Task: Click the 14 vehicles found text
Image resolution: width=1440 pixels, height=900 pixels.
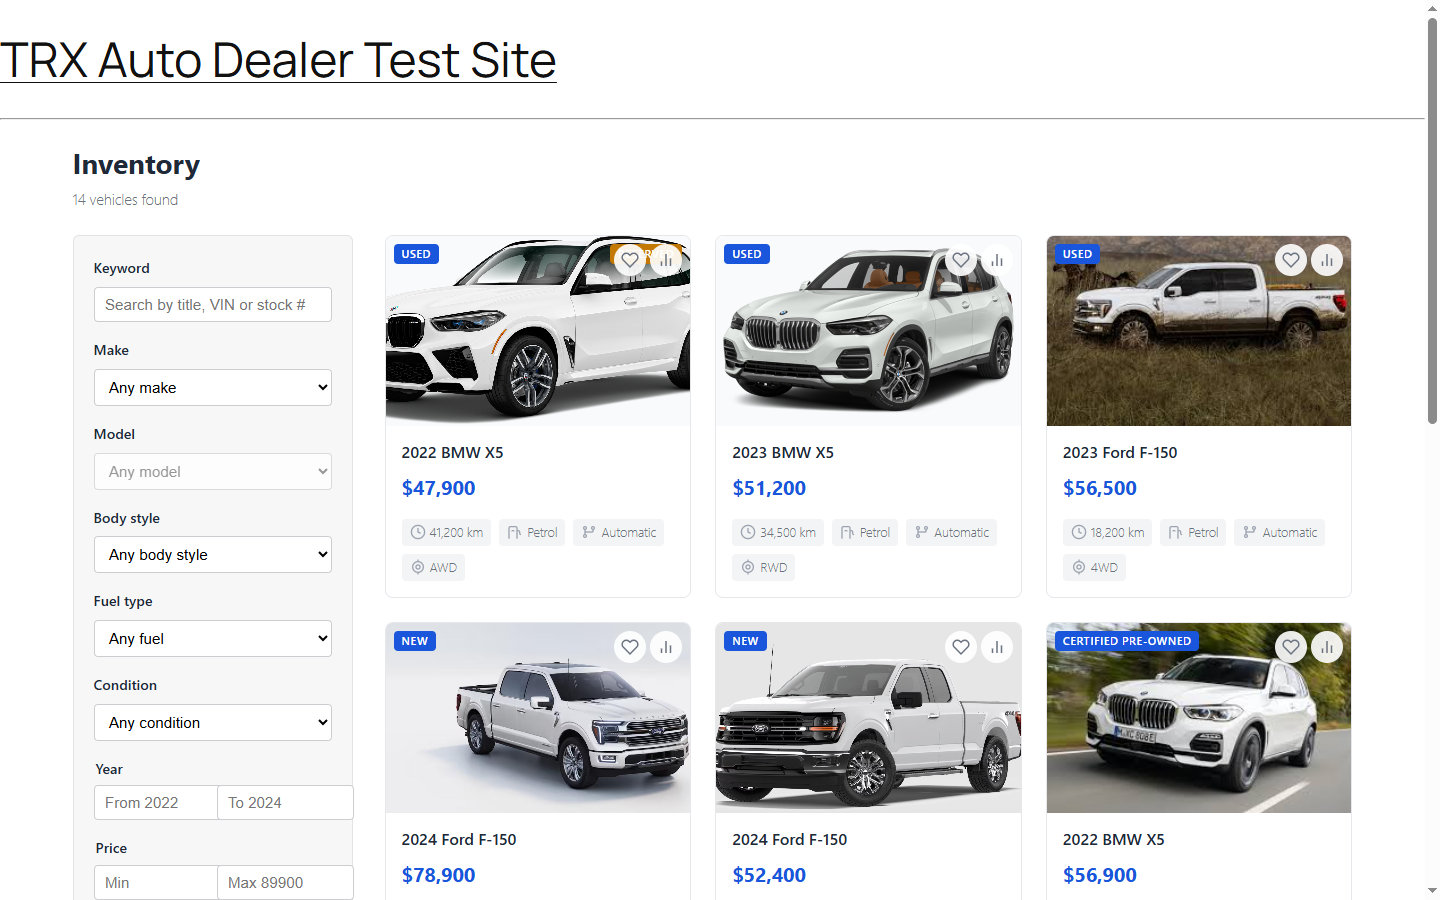Action: point(125,200)
